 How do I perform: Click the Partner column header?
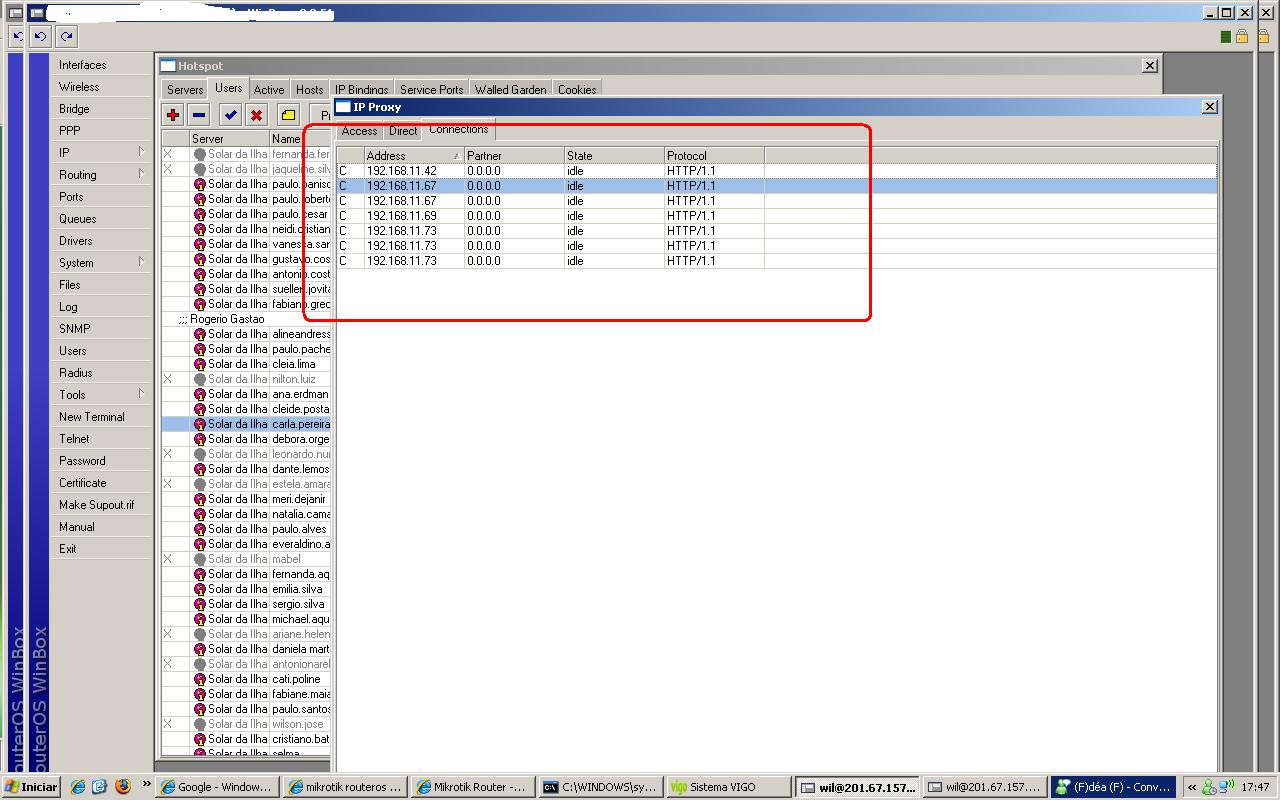(x=514, y=155)
